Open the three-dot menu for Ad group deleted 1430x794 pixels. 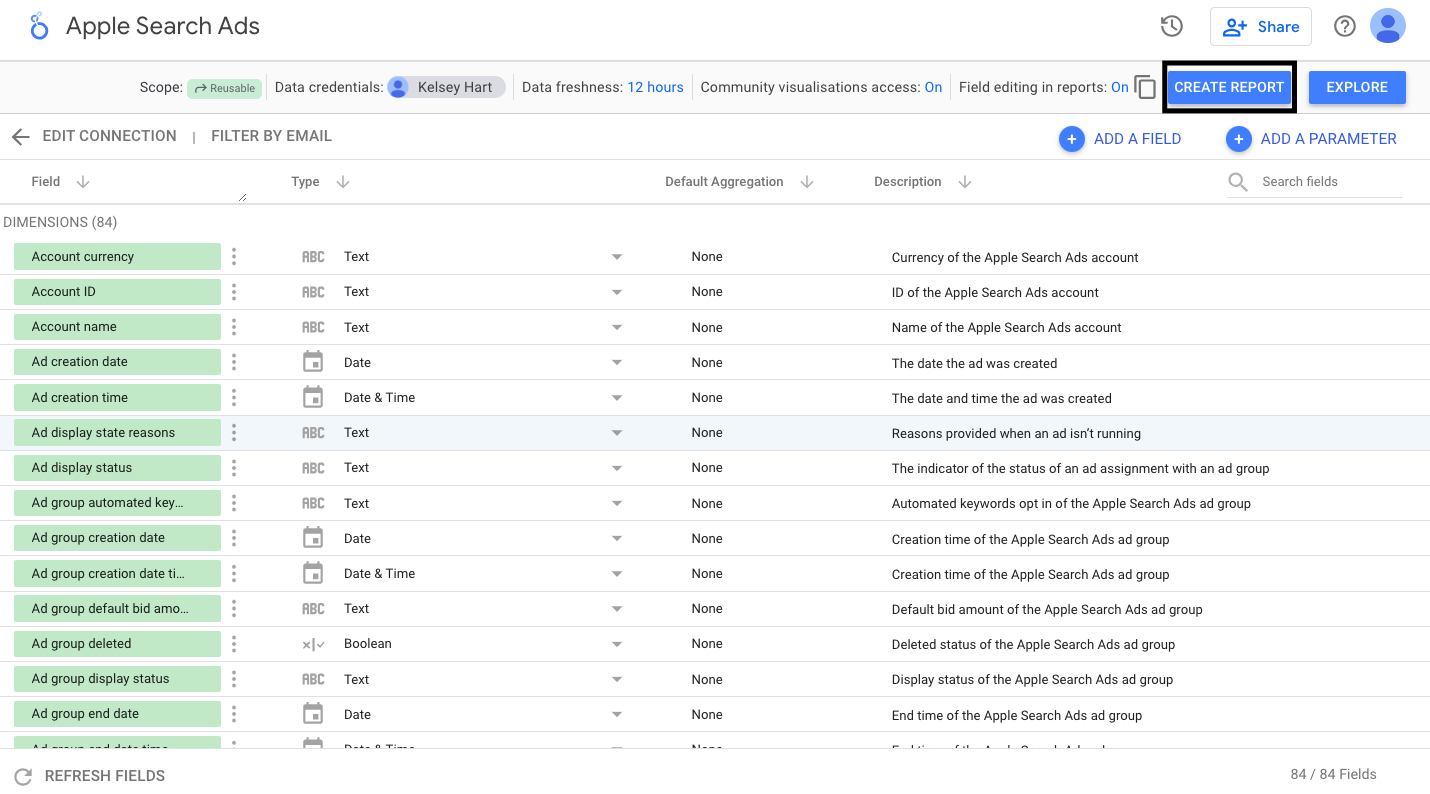234,644
